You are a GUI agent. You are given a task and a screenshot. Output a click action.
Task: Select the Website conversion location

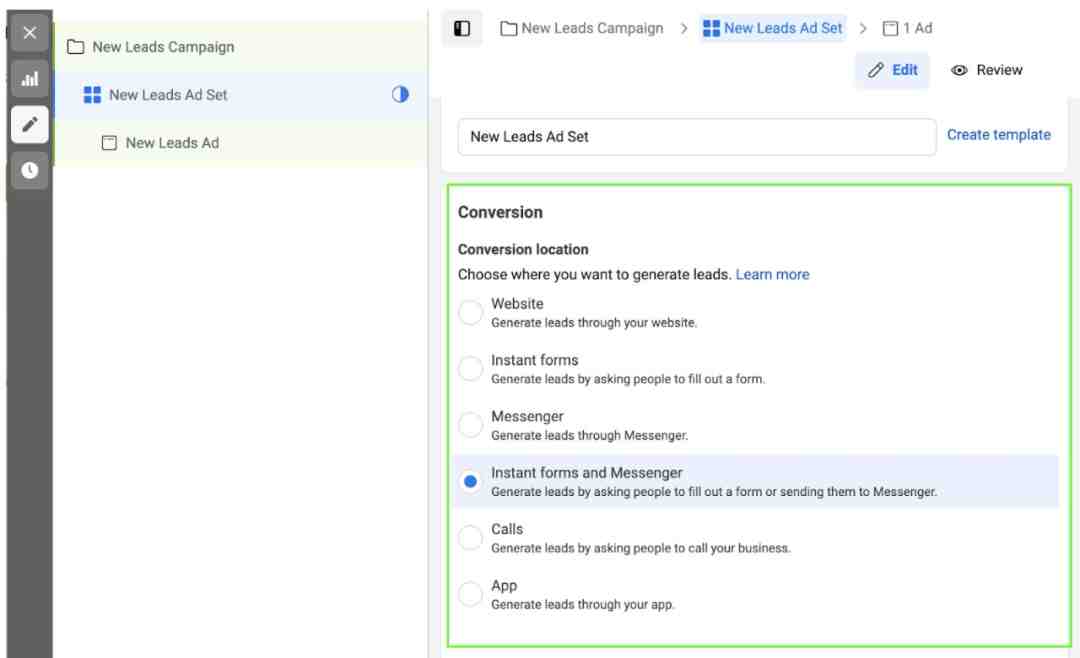[x=470, y=312]
